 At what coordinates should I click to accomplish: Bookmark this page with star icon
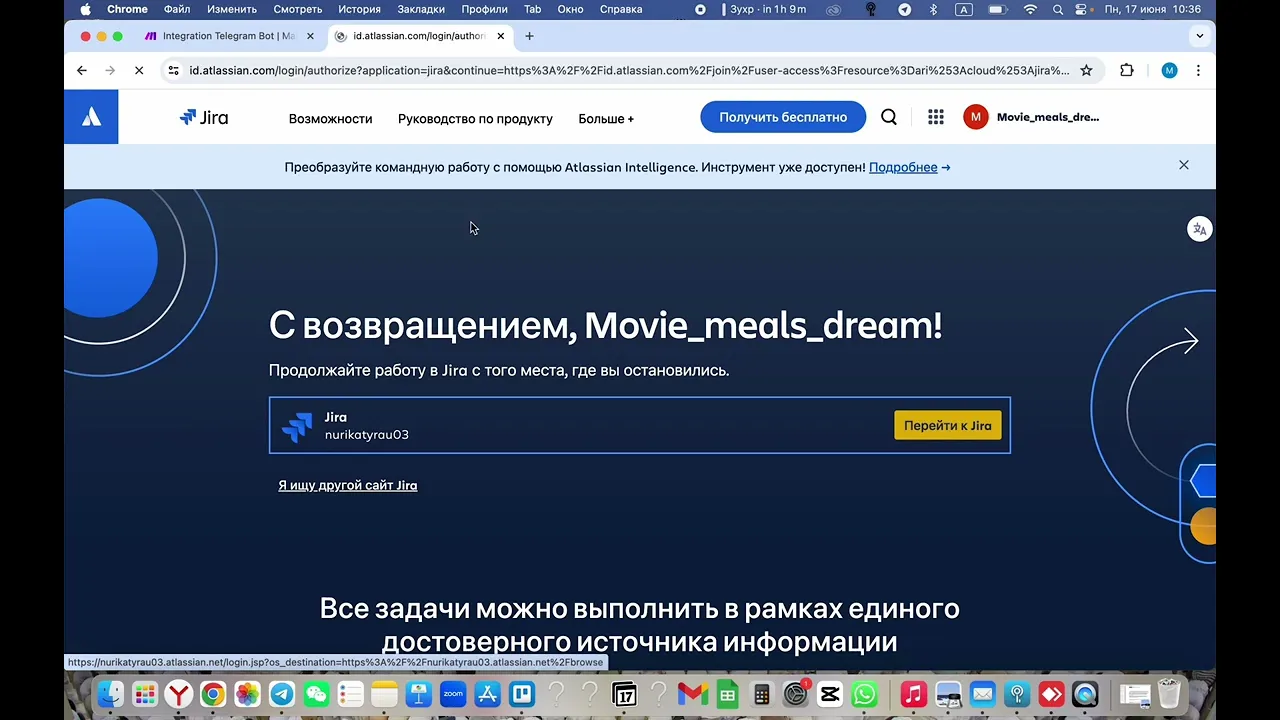[x=1086, y=70]
